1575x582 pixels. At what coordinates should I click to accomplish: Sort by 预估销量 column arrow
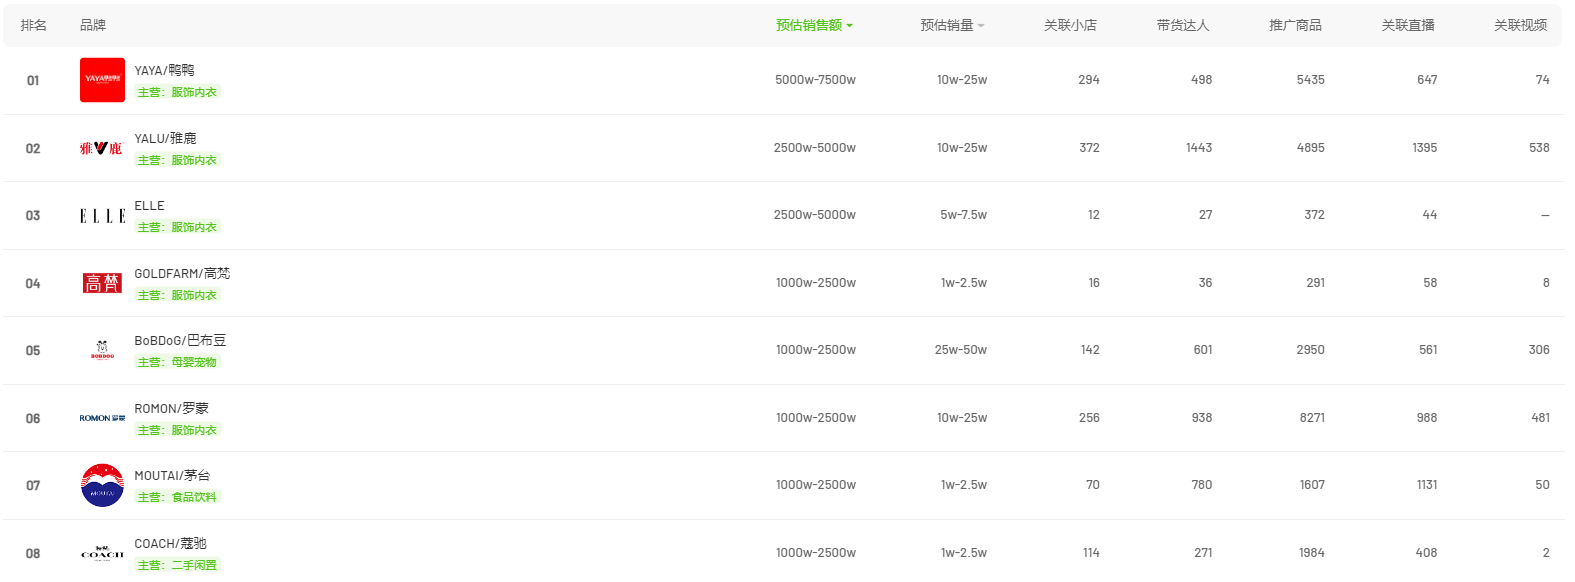[981, 26]
